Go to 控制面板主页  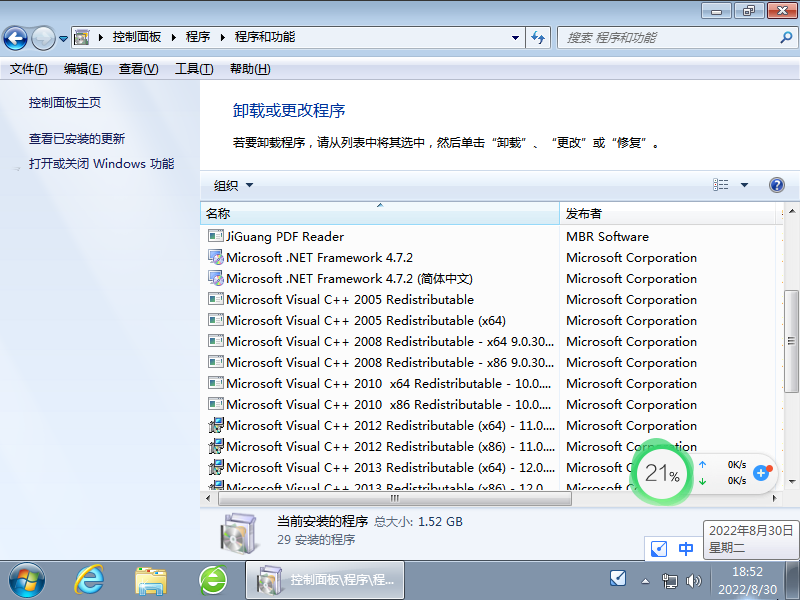click(x=65, y=103)
